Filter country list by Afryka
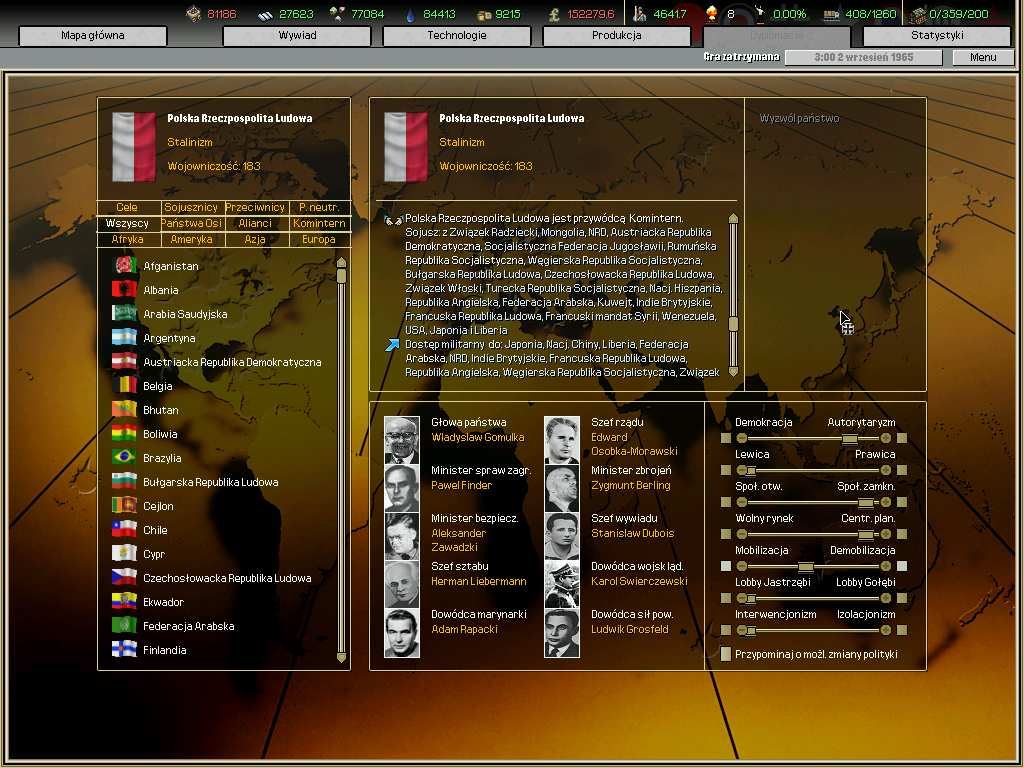 (x=127, y=239)
